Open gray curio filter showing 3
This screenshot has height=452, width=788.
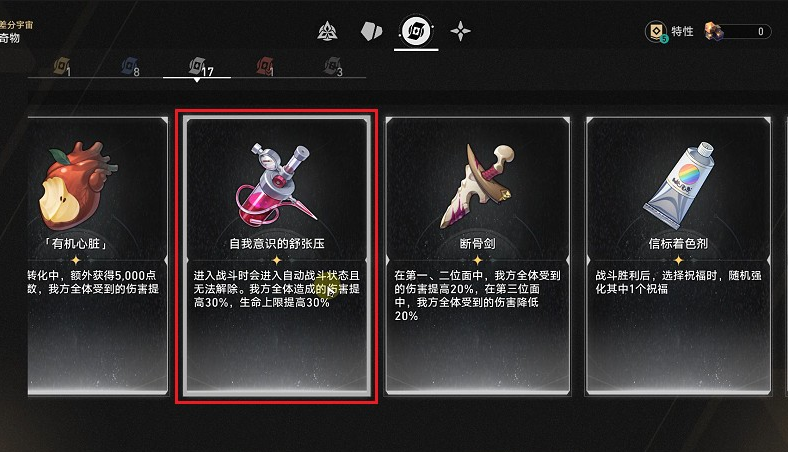pos(333,66)
